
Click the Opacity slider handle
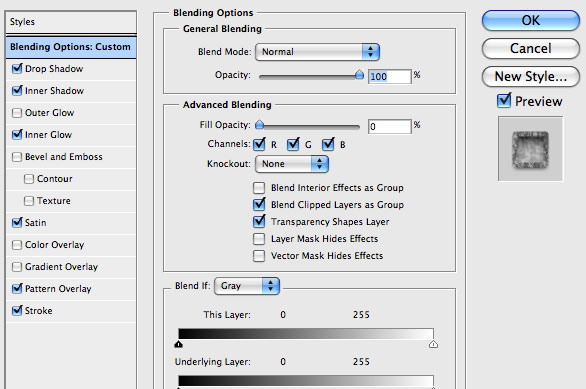pos(359,75)
